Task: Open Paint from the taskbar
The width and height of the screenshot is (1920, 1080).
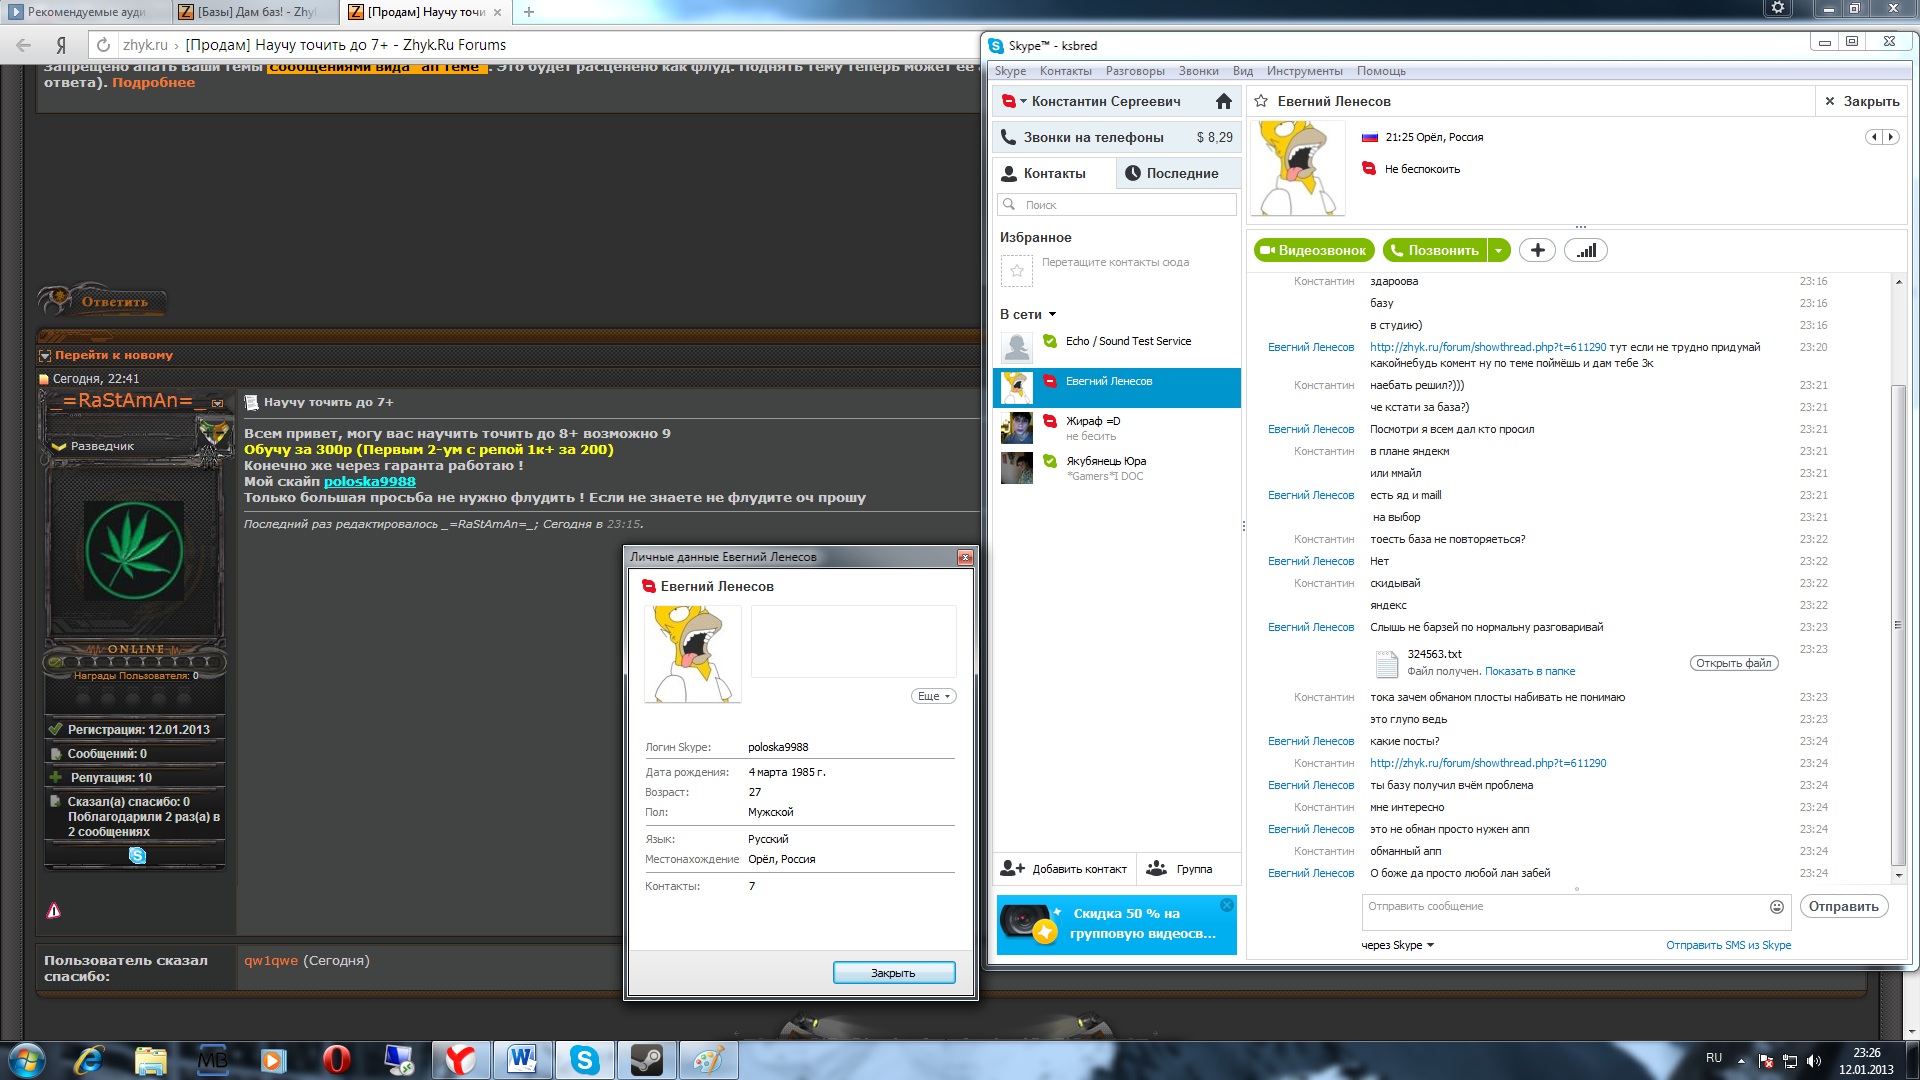Action: (x=708, y=1059)
